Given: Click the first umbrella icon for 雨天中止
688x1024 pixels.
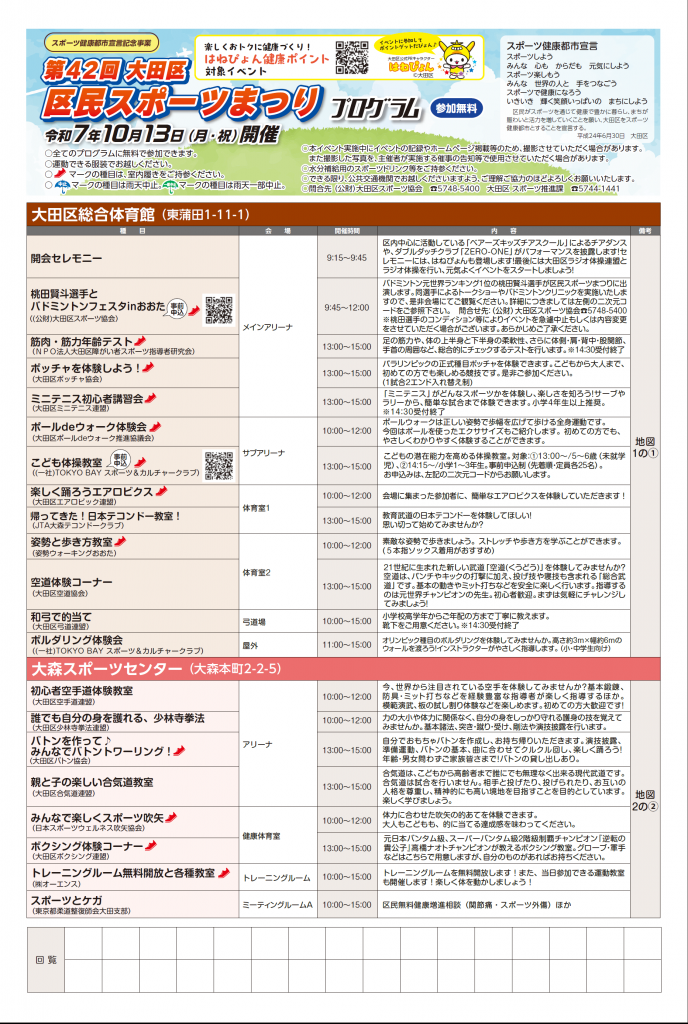Looking at the screenshot, I should [61, 185].
